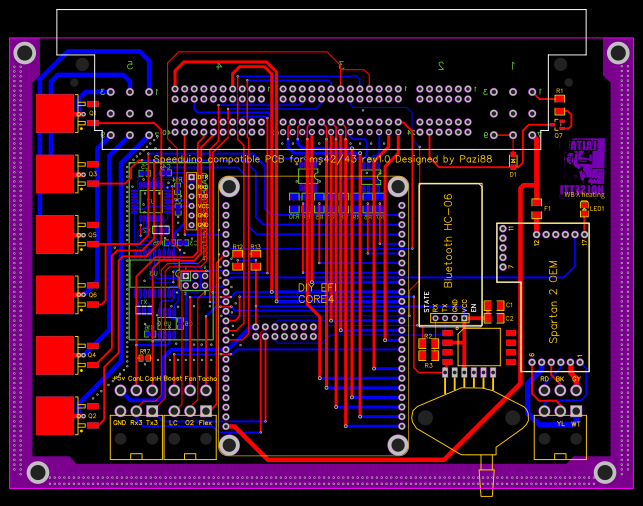Click the R12 resistor designator
The image size is (643, 506).
(x=237, y=246)
